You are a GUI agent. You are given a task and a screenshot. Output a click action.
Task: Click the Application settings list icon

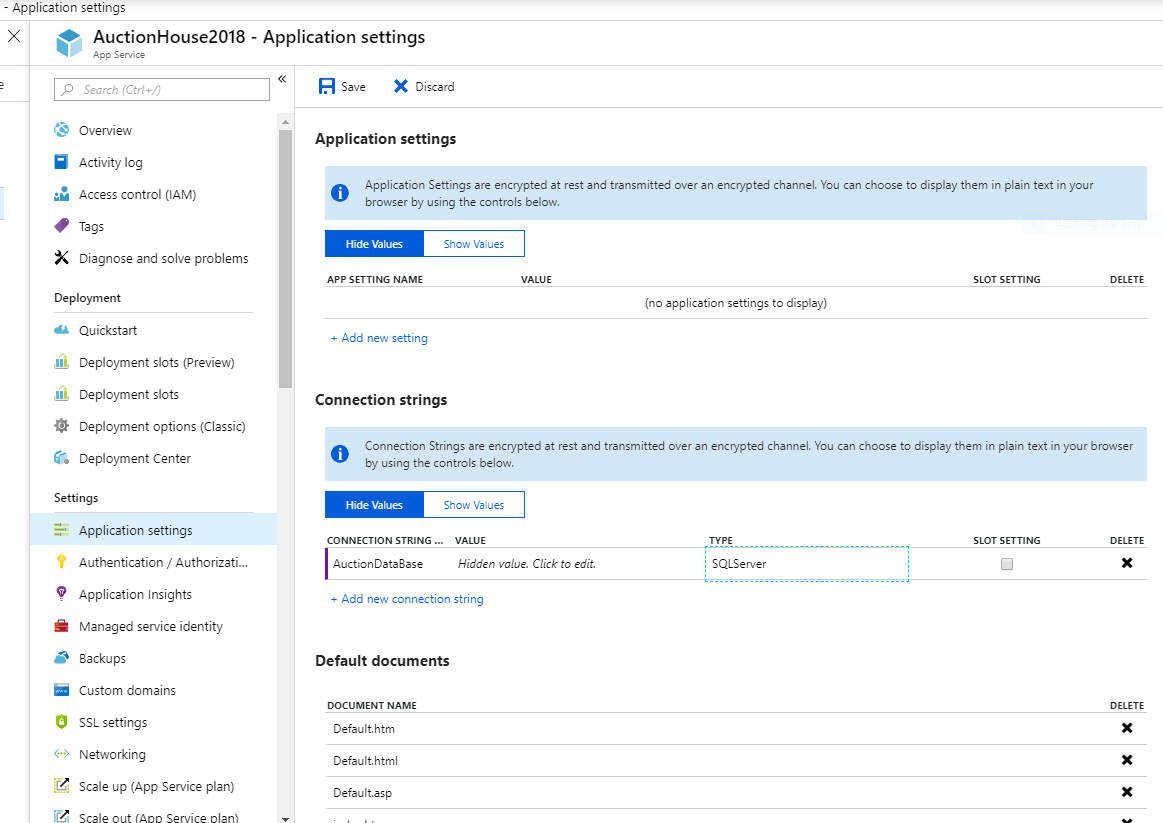tap(62, 529)
